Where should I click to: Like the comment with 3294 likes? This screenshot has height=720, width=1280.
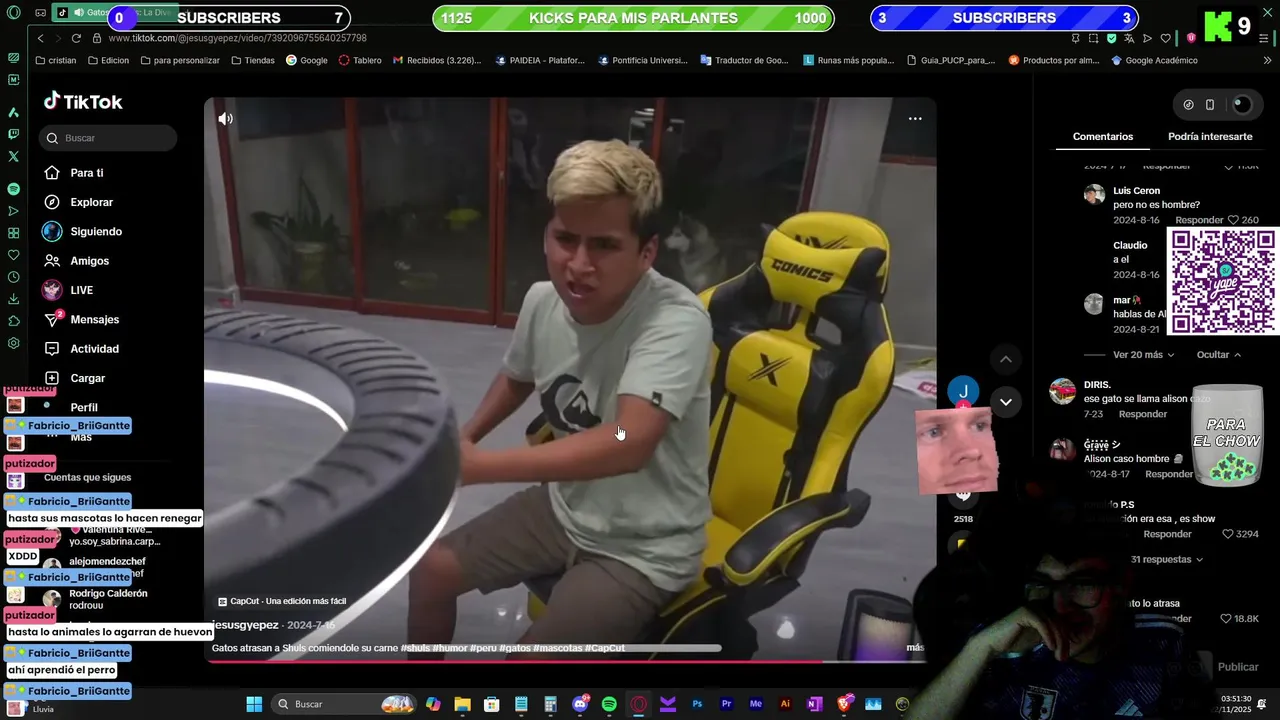coord(1228,534)
